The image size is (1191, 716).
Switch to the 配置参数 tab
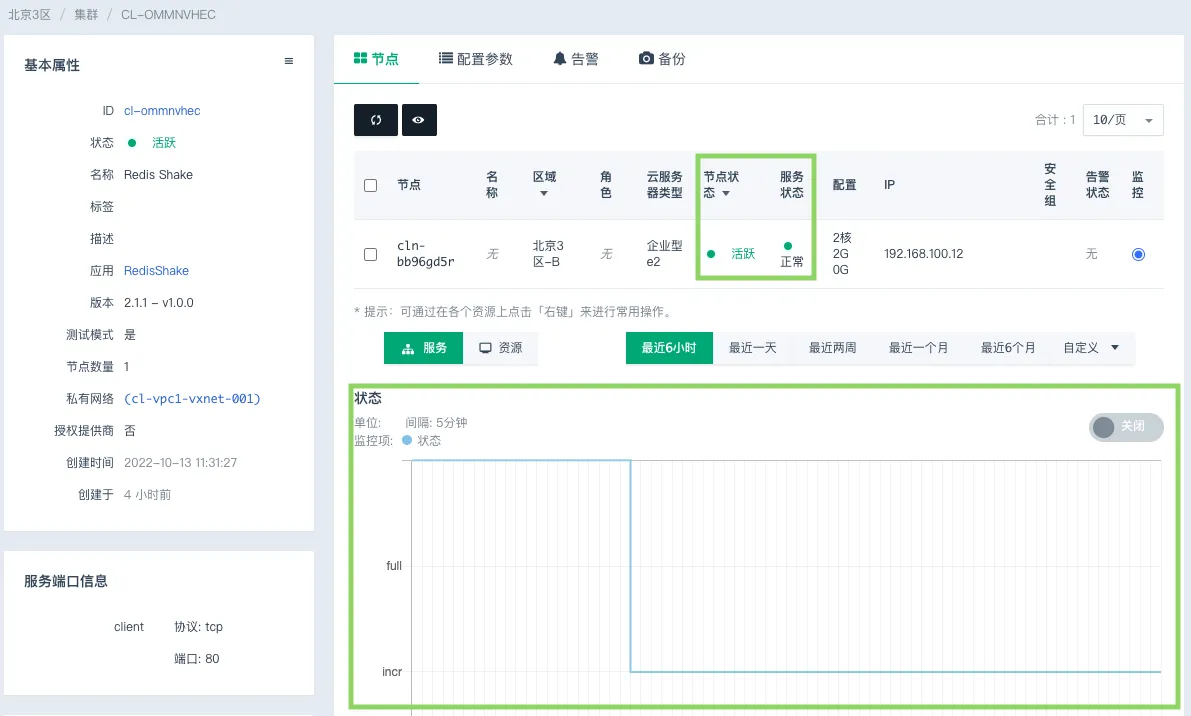point(476,59)
